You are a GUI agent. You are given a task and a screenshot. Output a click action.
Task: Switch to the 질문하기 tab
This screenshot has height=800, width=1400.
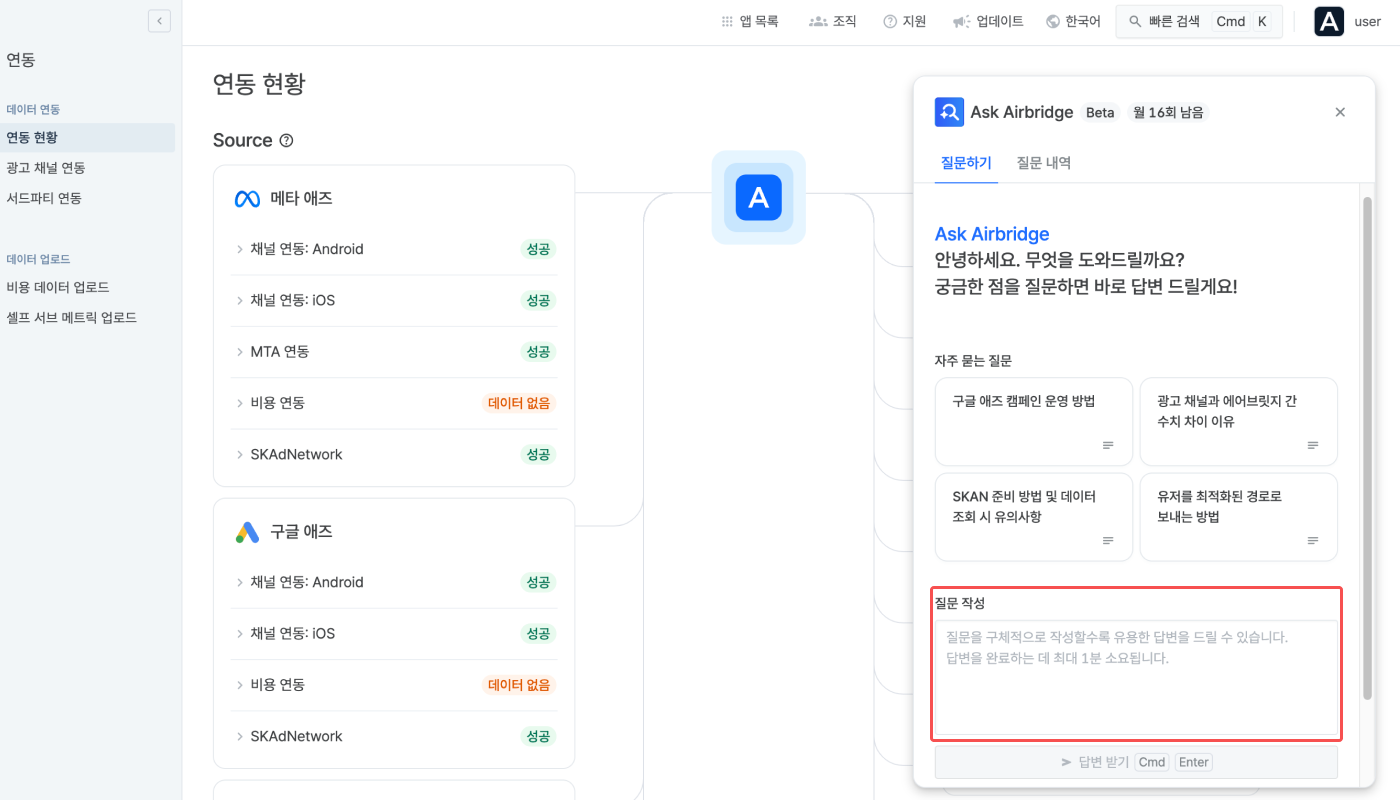click(x=966, y=163)
